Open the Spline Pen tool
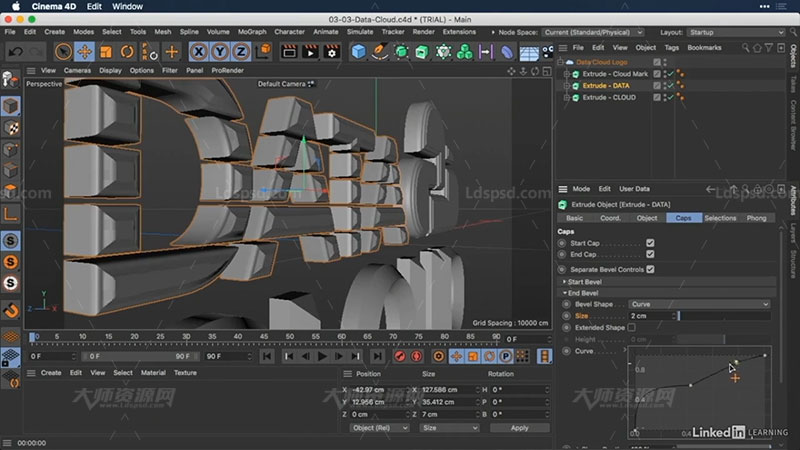Viewport: 800px width, 450px height. 380,52
